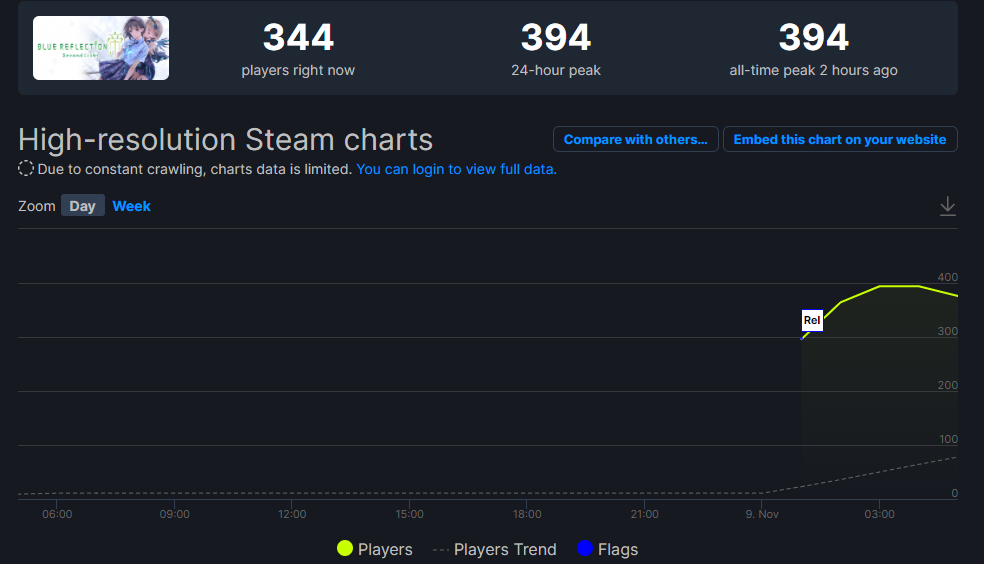Image resolution: width=984 pixels, height=564 pixels.
Task: Open Compare with others dialog
Action: 635,139
